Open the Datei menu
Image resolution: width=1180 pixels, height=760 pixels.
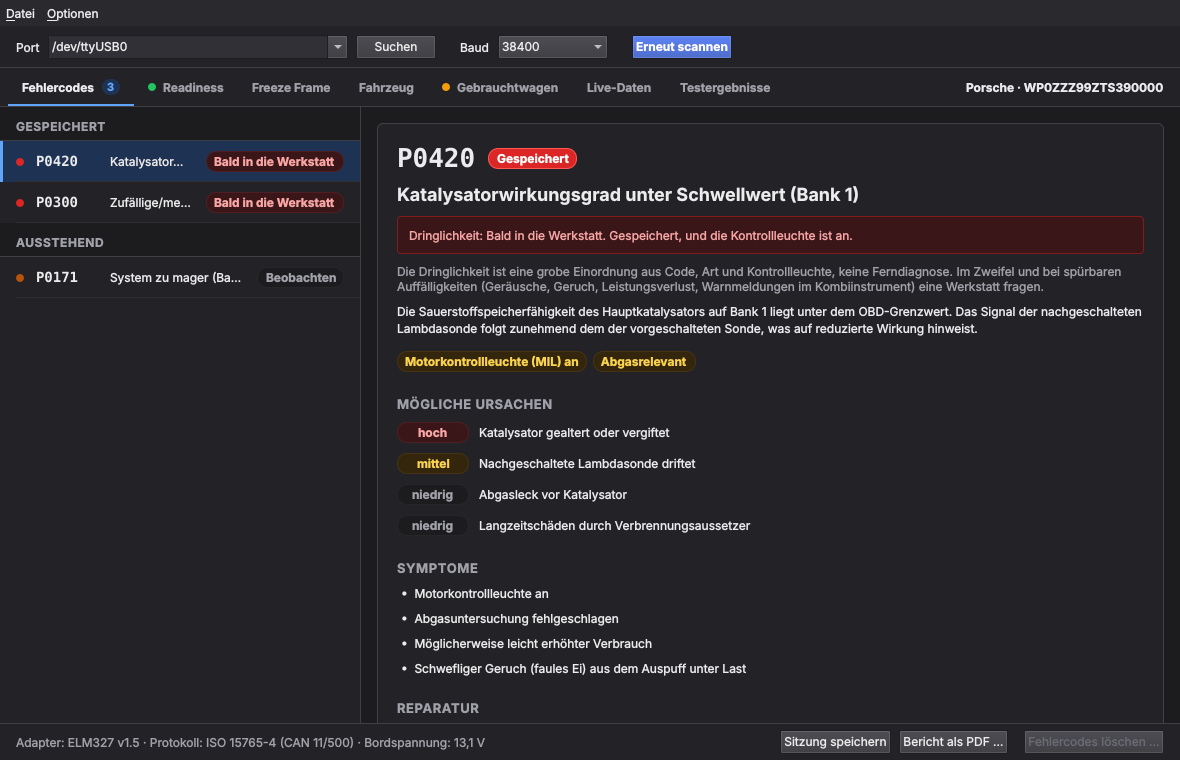(x=20, y=14)
